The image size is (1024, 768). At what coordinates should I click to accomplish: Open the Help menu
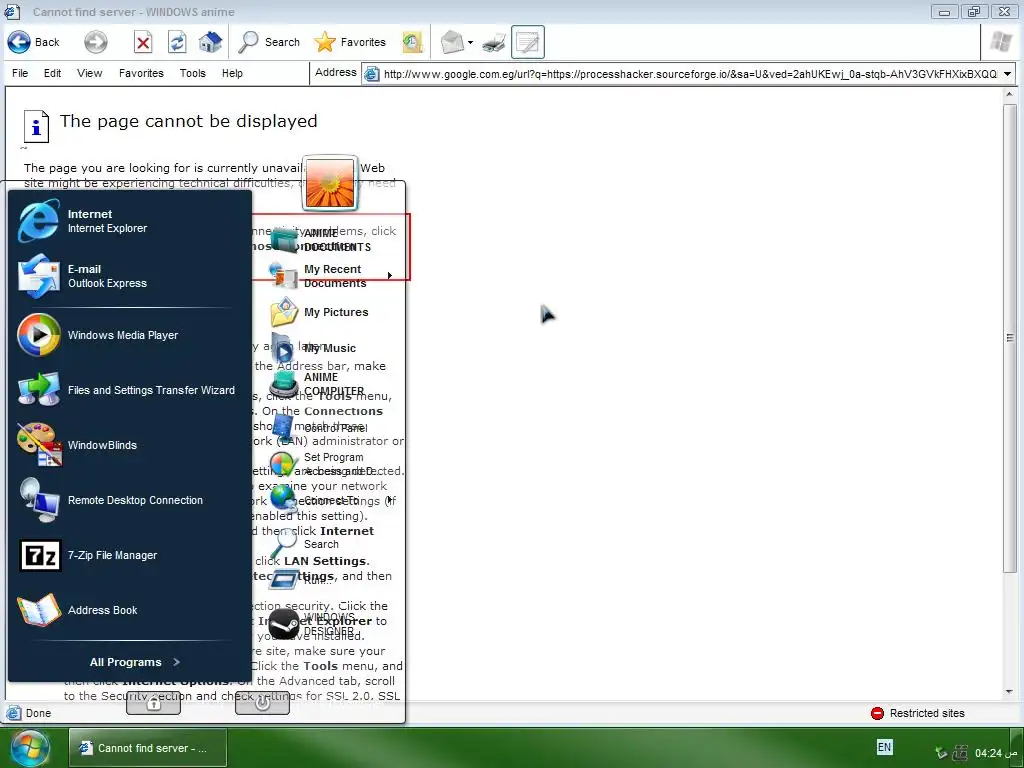(232, 73)
